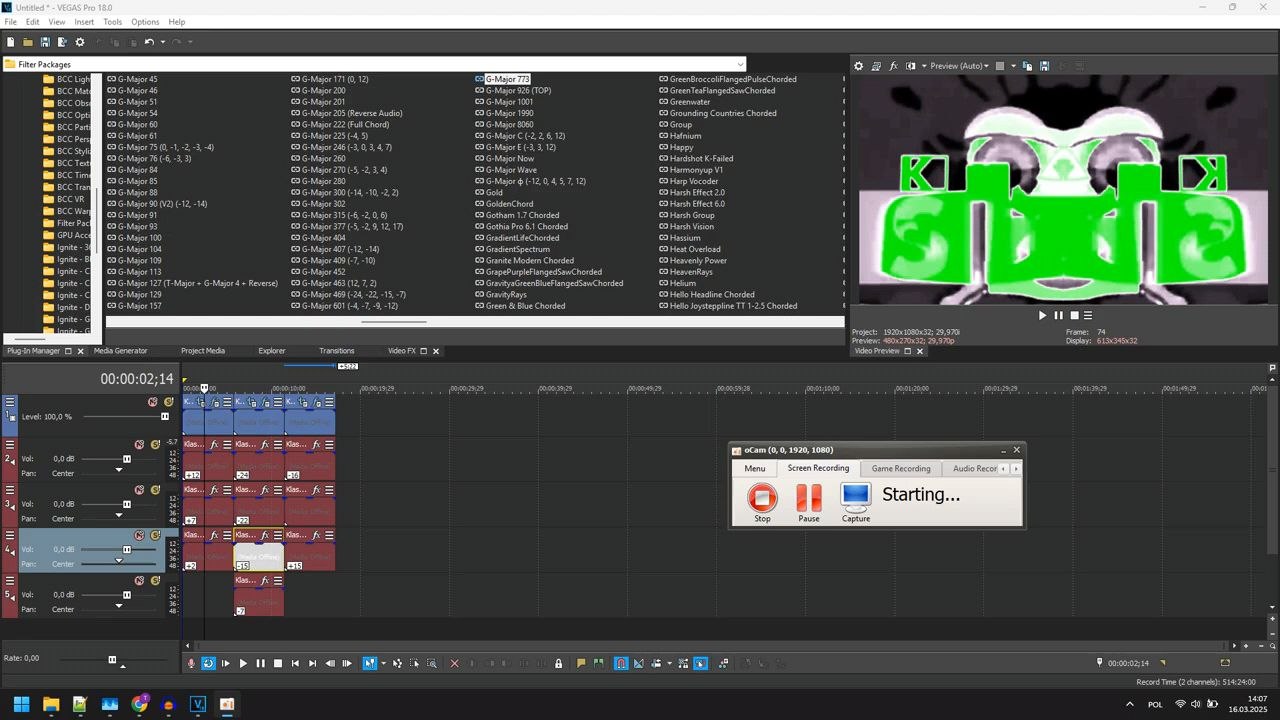Open Video Output FX icon above preview
Viewport: 1280px width, 720px height.
coord(893,66)
